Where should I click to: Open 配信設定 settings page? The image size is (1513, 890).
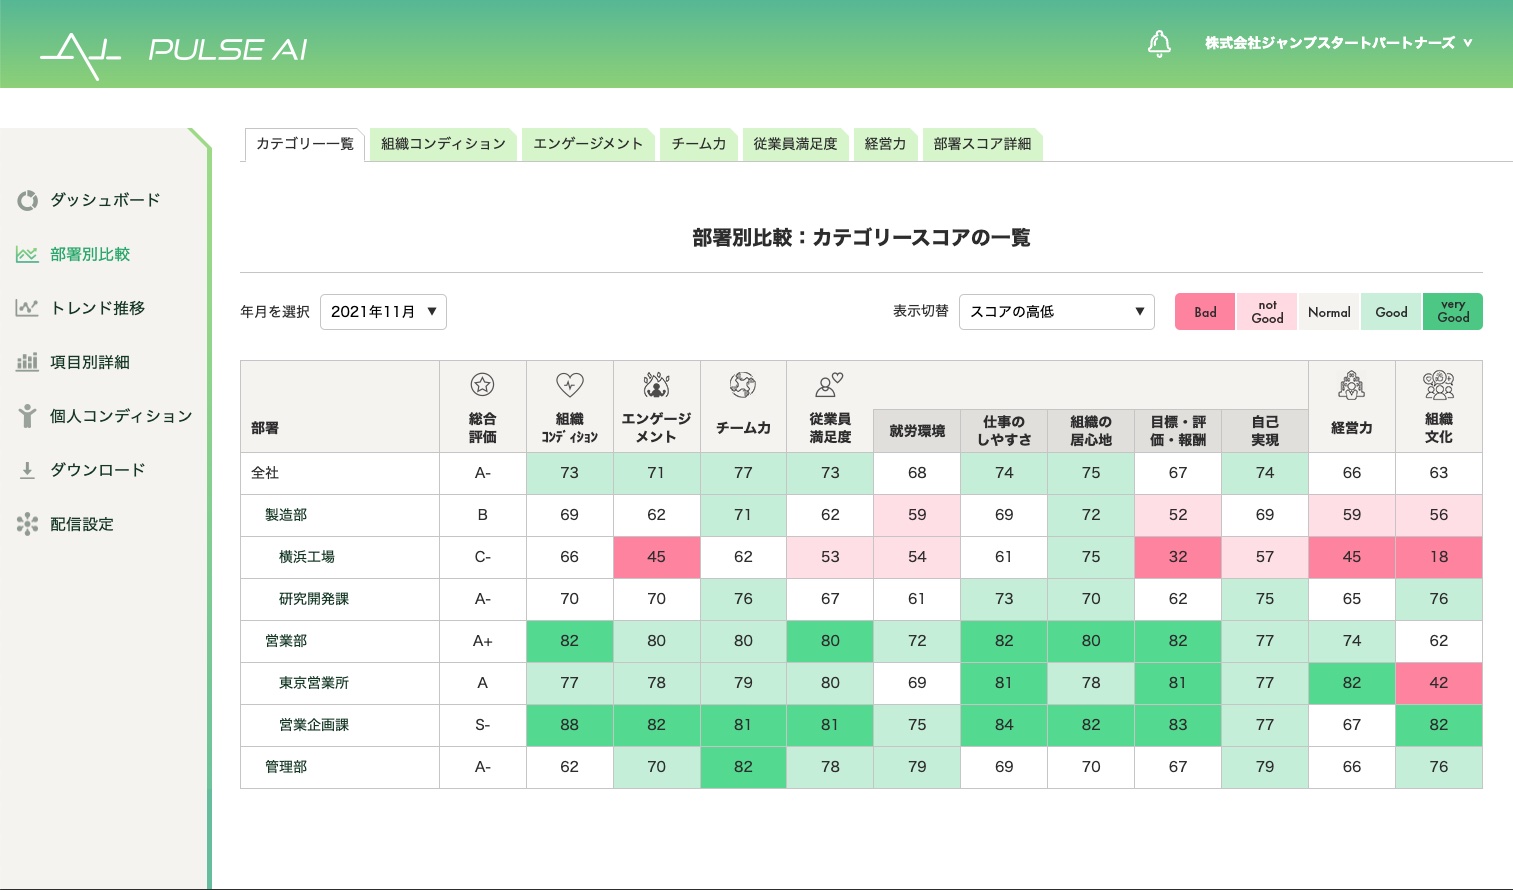click(x=81, y=524)
